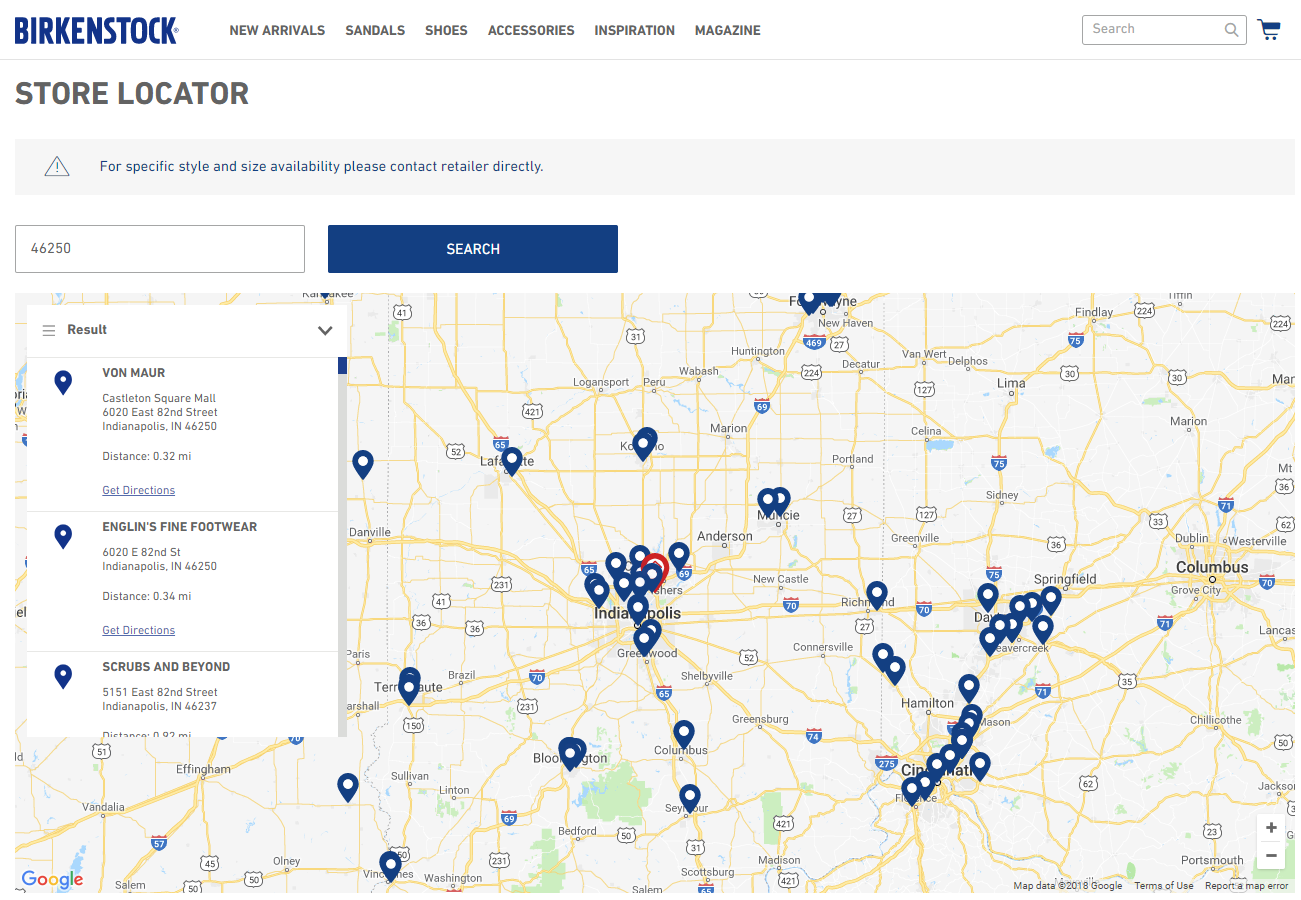Click the Scrubs and Beyond pin icon
1301x900 pixels.
63,676
